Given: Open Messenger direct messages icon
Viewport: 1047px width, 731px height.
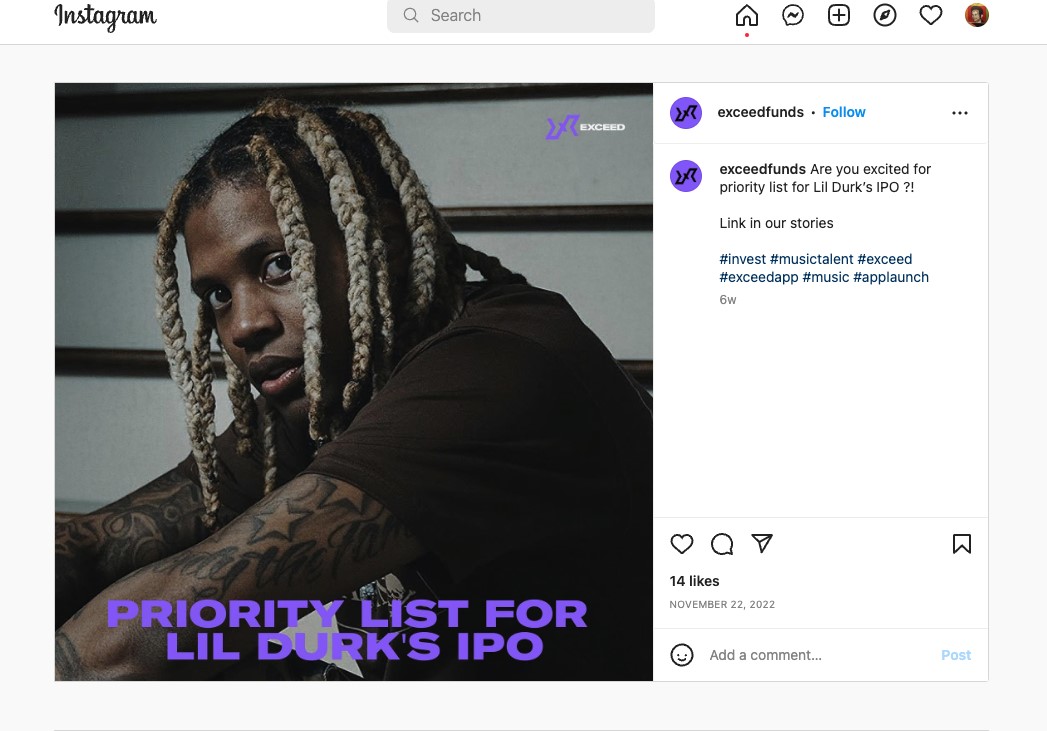Looking at the screenshot, I should [x=793, y=15].
